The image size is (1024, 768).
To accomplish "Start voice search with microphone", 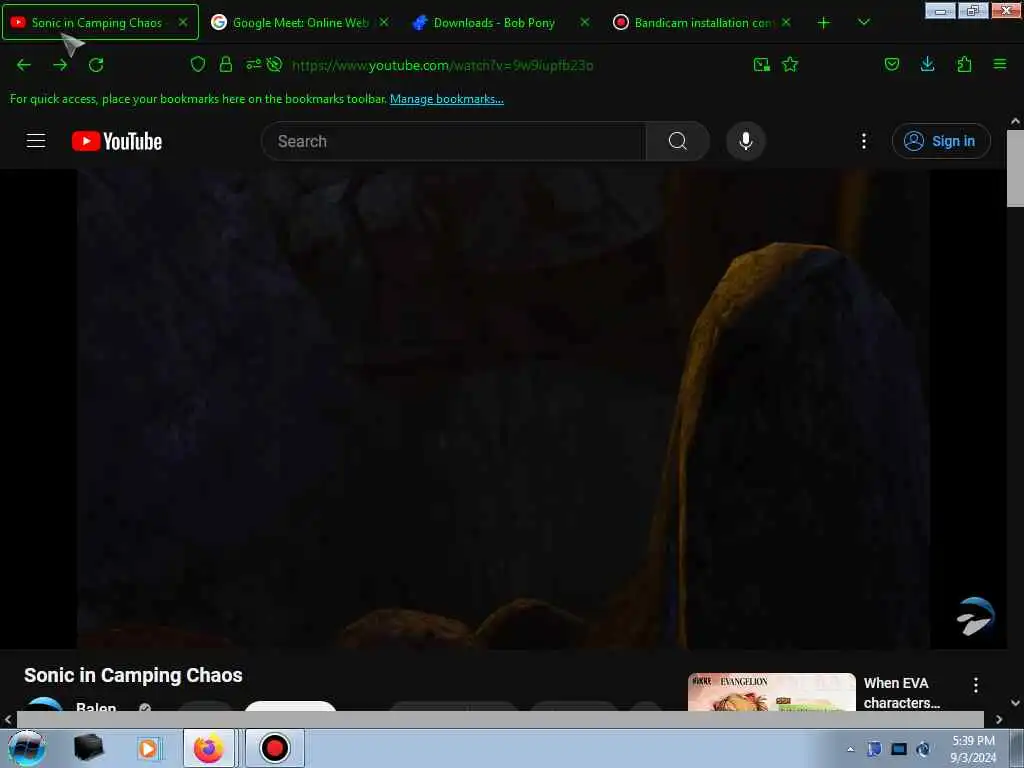I will (x=746, y=141).
